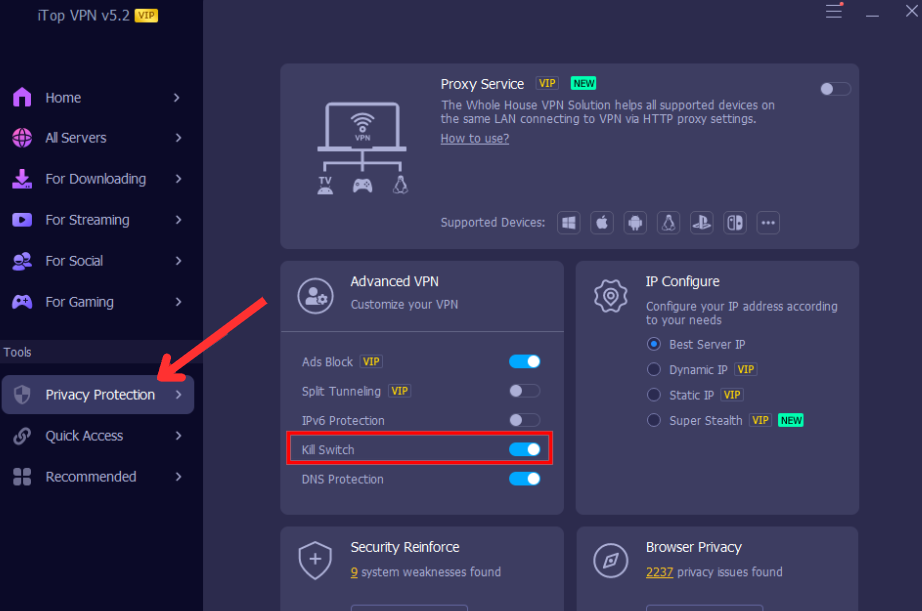
Task: Click the Proxy Service title text
Action: pyautogui.click(x=482, y=84)
